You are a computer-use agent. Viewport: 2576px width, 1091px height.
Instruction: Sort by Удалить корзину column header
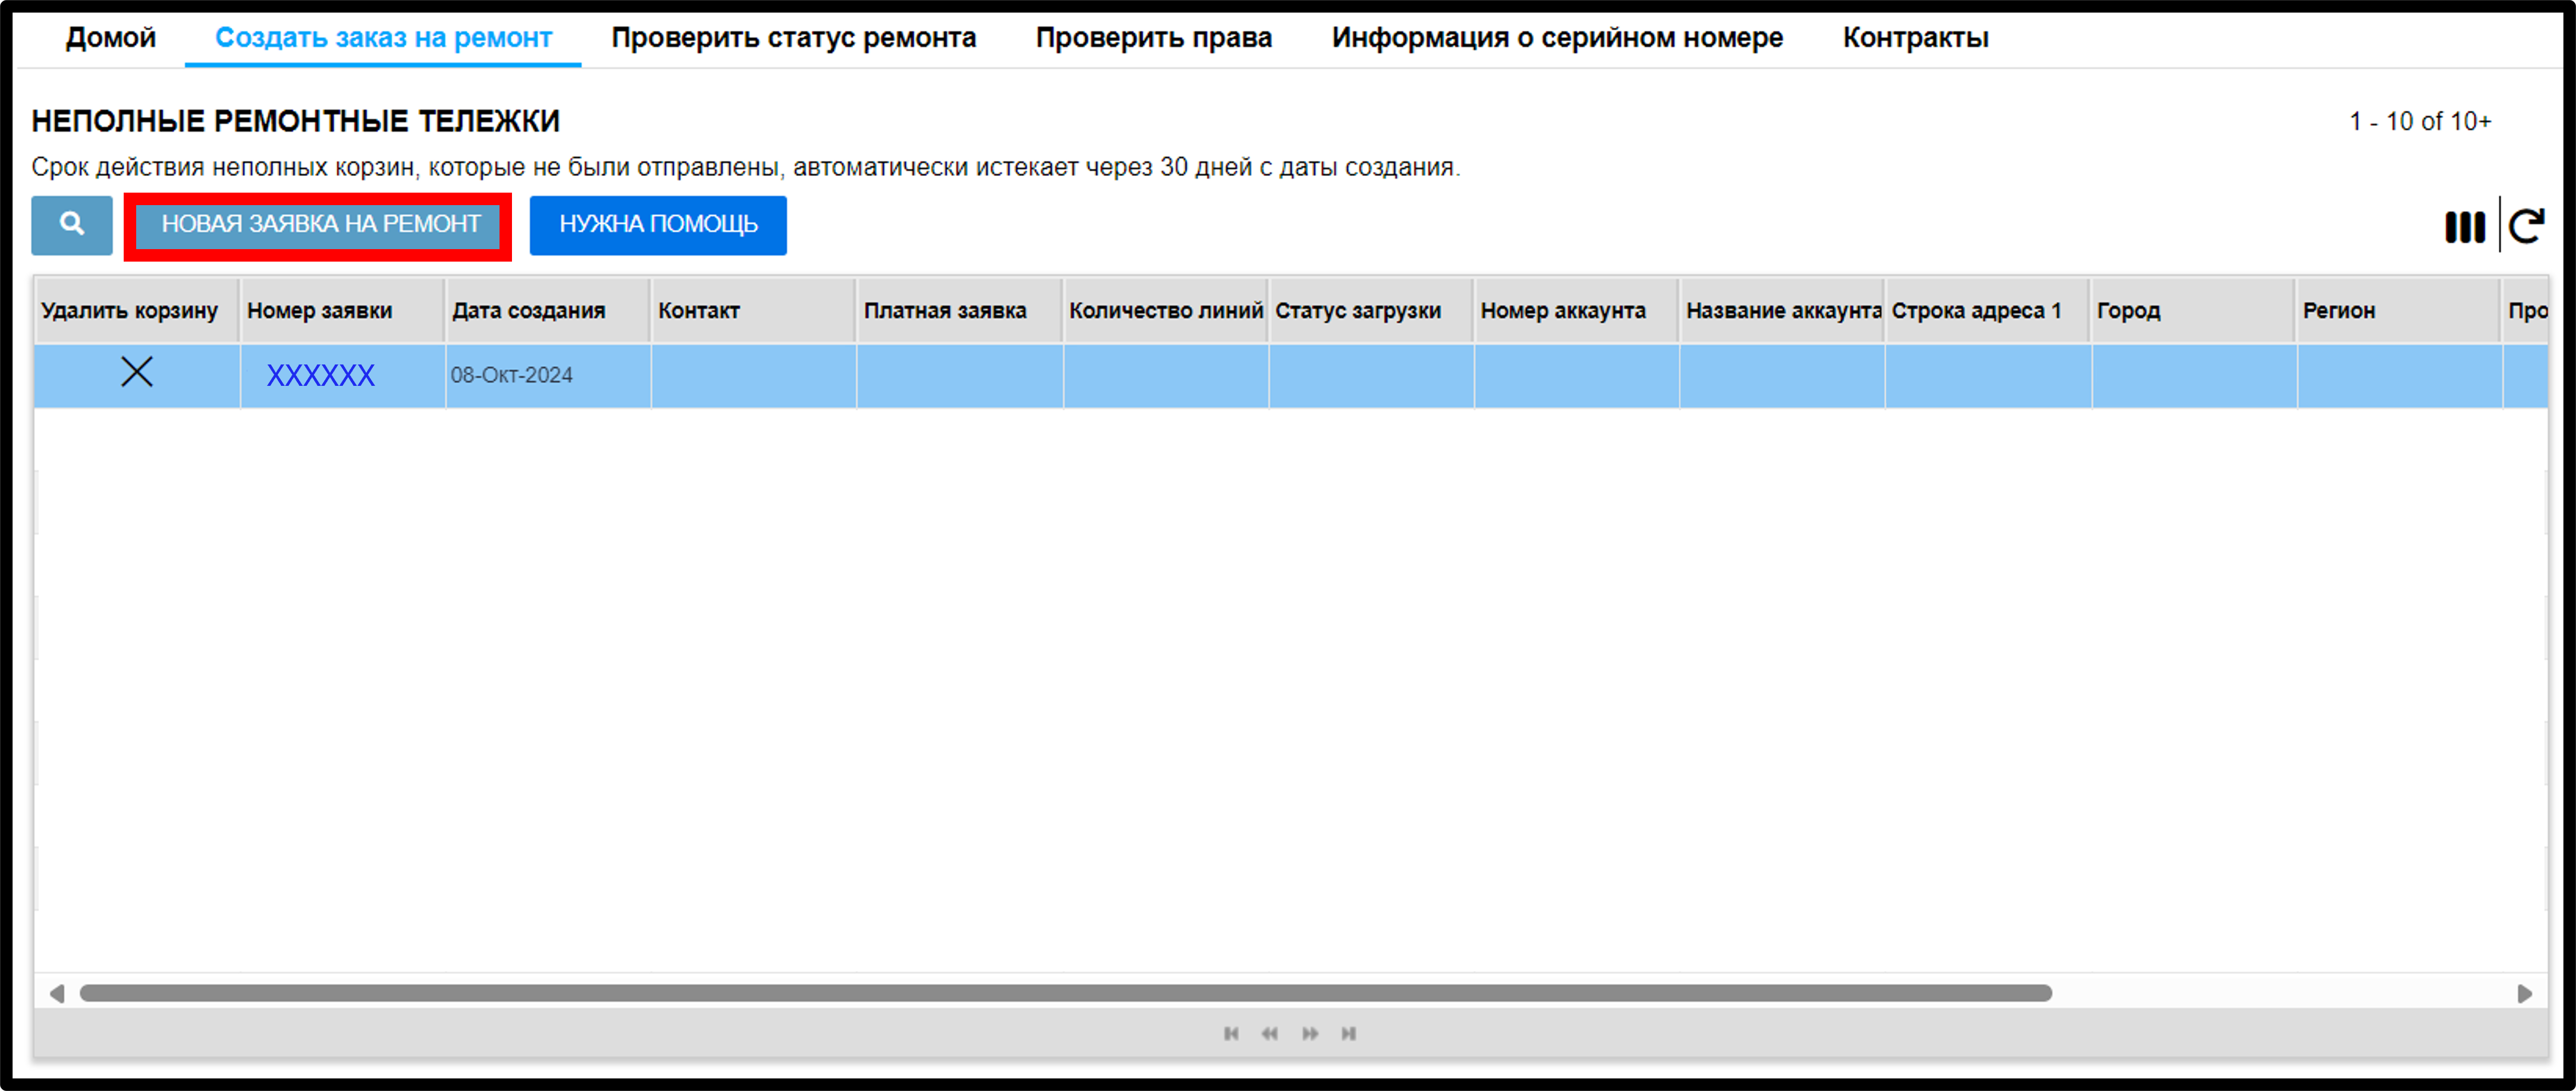pyautogui.click(x=136, y=311)
